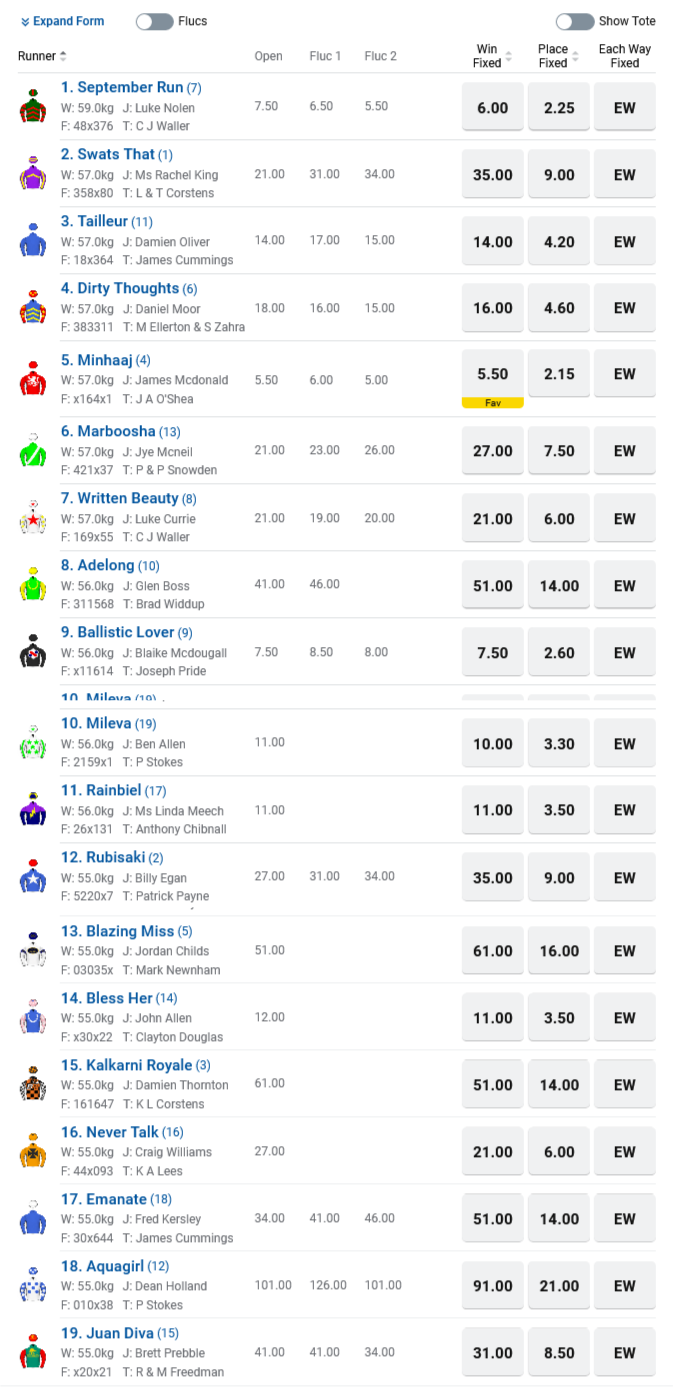Sort by Place Fixed odds

(x=558, y=56)
